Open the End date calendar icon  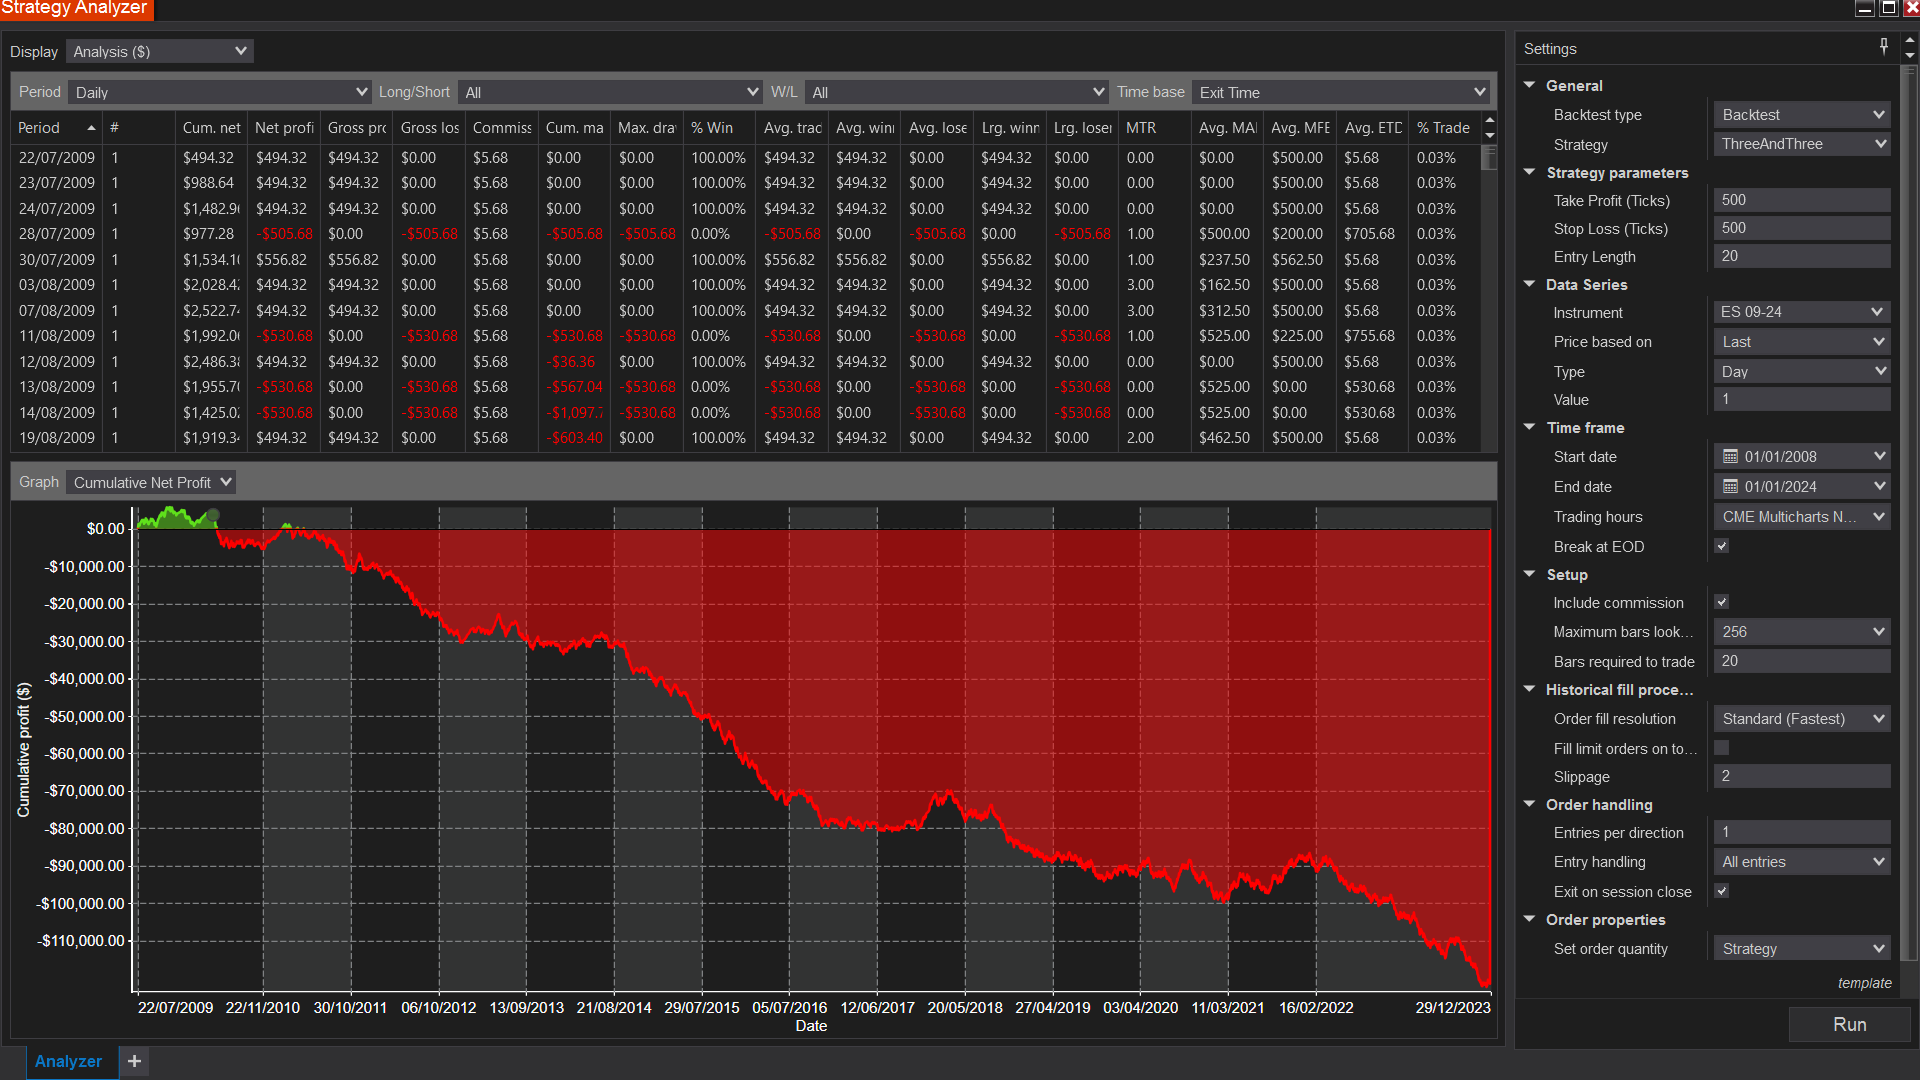pyautogui.click(x=1730, y=487)
